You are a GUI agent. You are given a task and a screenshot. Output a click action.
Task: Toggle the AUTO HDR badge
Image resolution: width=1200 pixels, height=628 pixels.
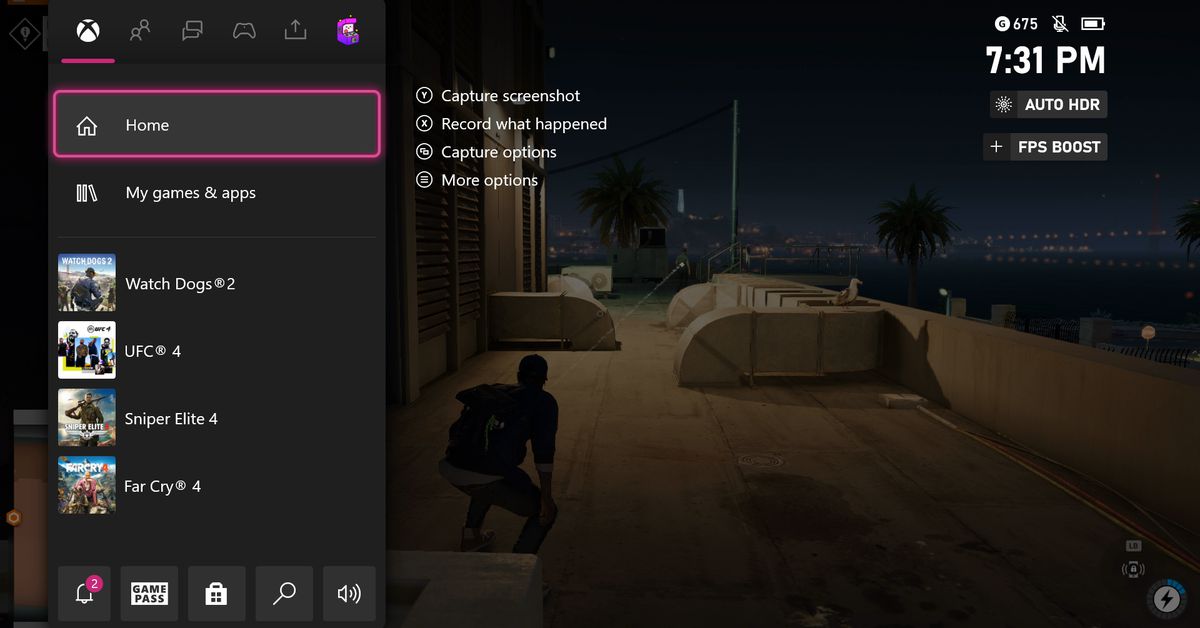[1048, 105]
